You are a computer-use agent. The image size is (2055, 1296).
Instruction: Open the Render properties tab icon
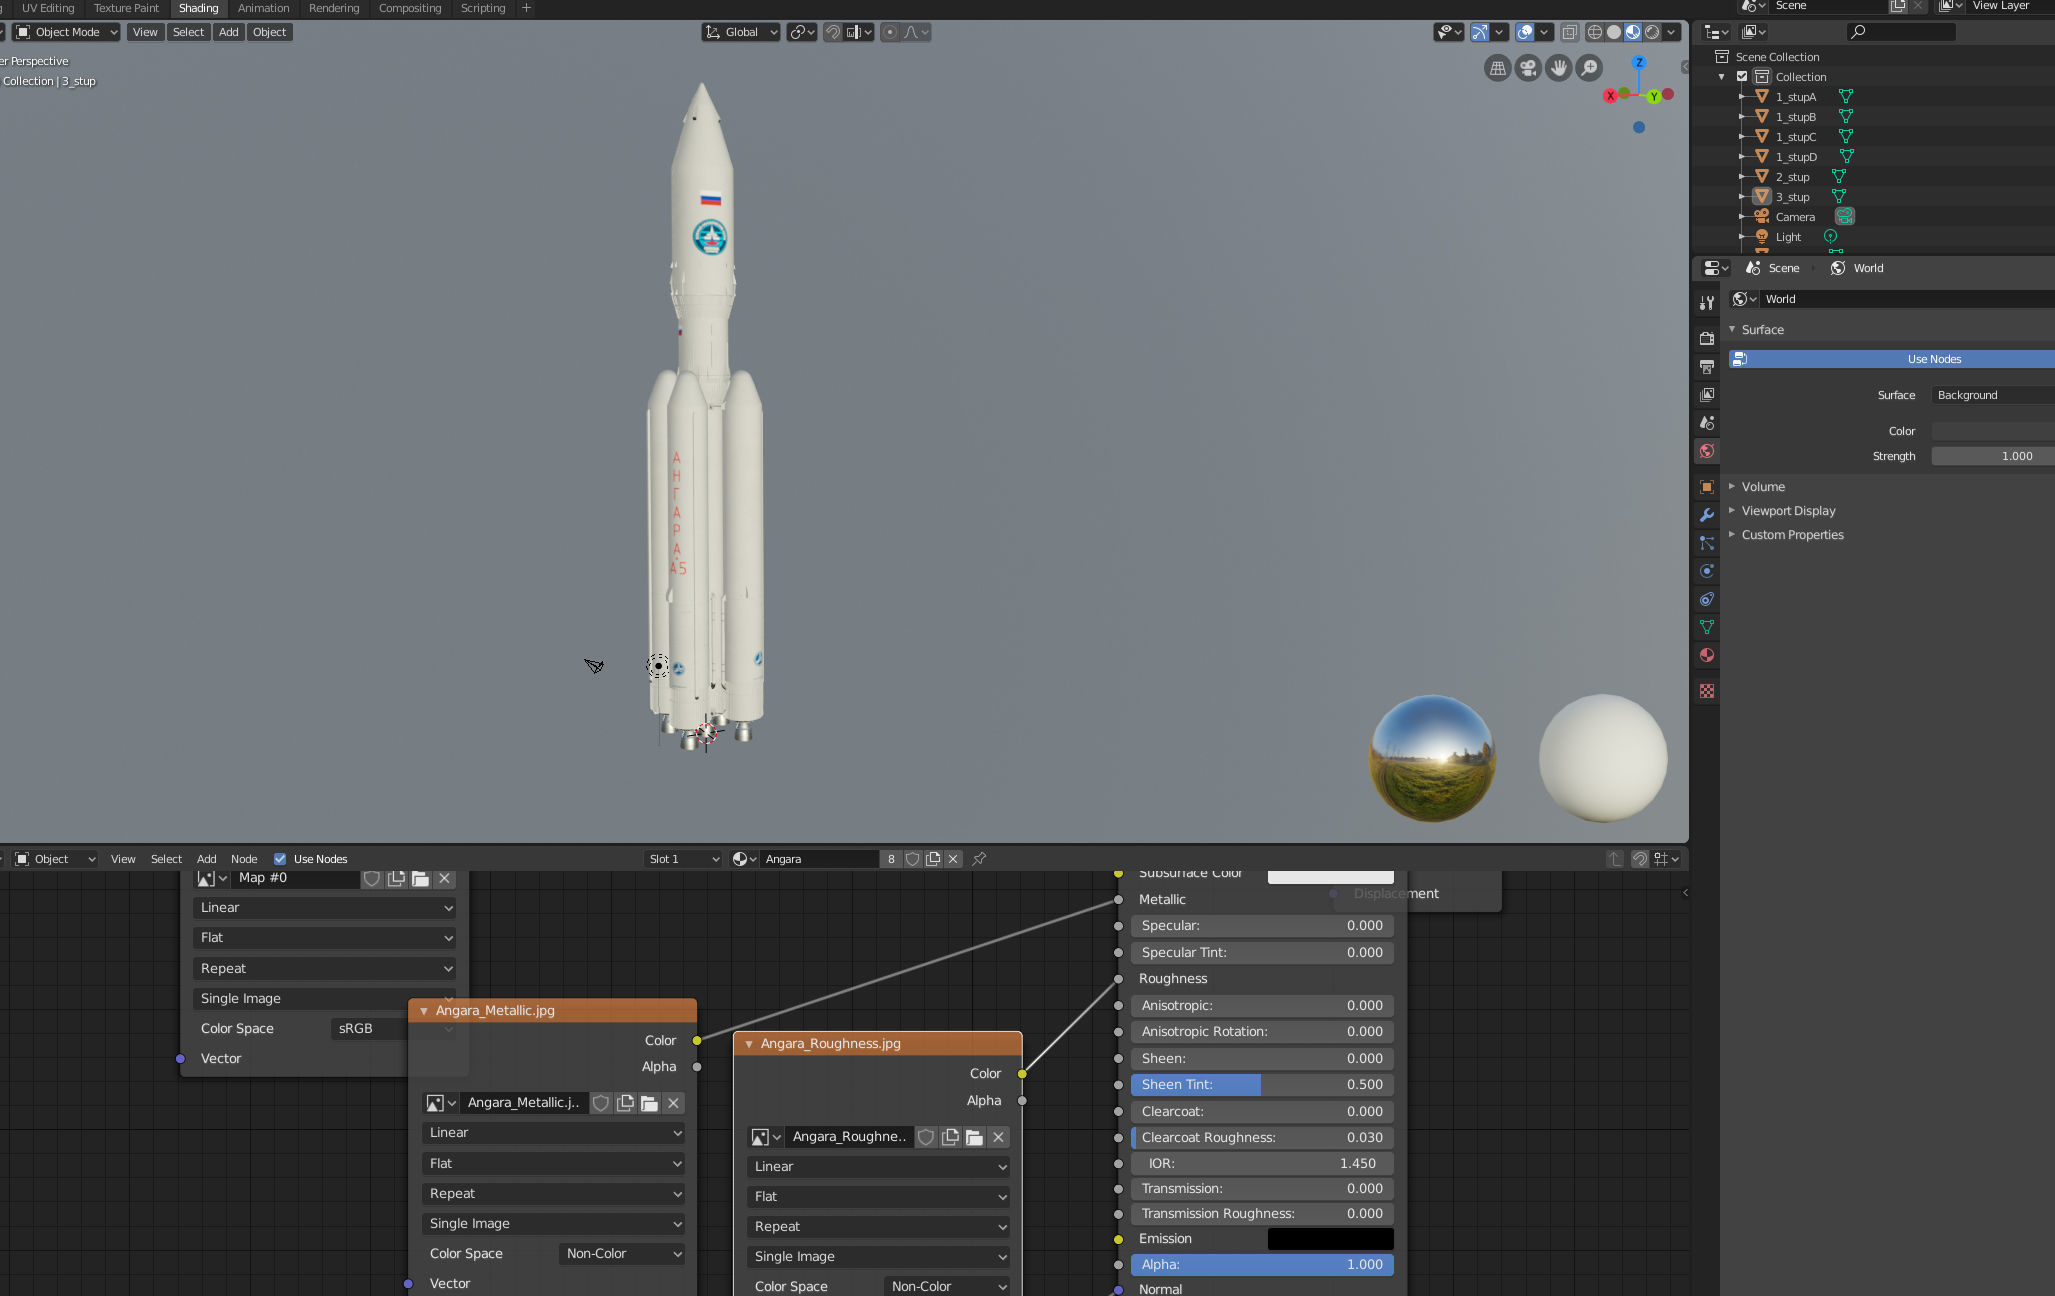tap(1707, 339)
